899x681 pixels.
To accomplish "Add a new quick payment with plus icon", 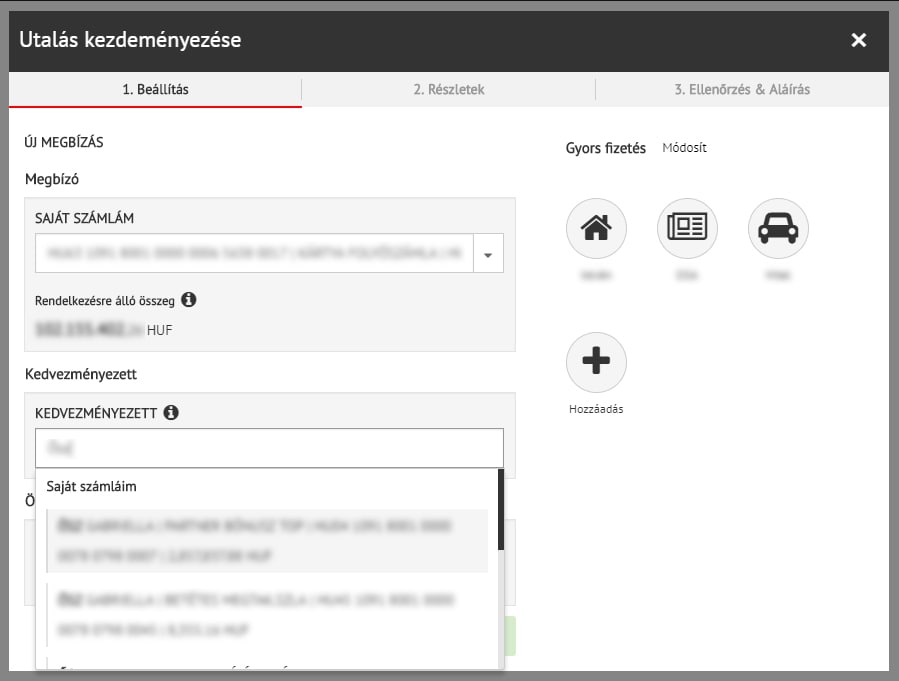I will pos(596,362).
